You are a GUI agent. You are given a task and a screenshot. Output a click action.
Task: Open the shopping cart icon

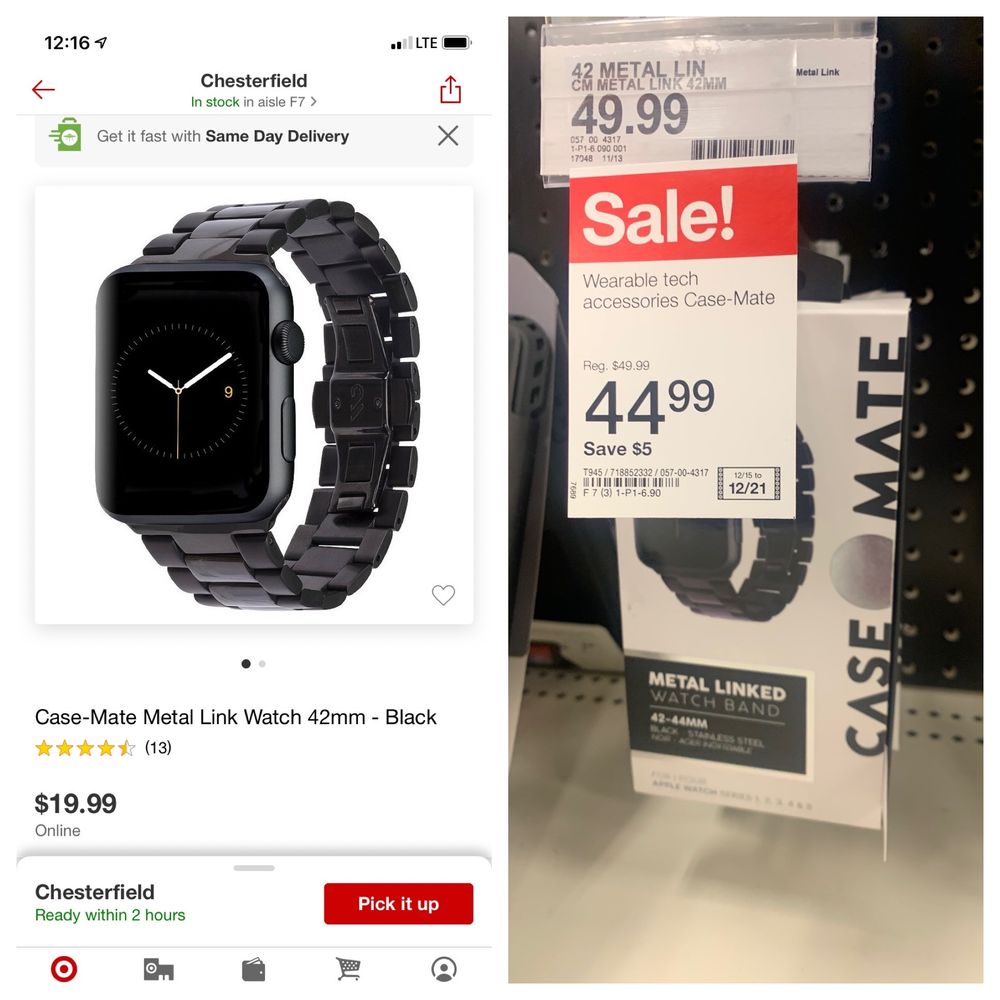coord(348,969)
